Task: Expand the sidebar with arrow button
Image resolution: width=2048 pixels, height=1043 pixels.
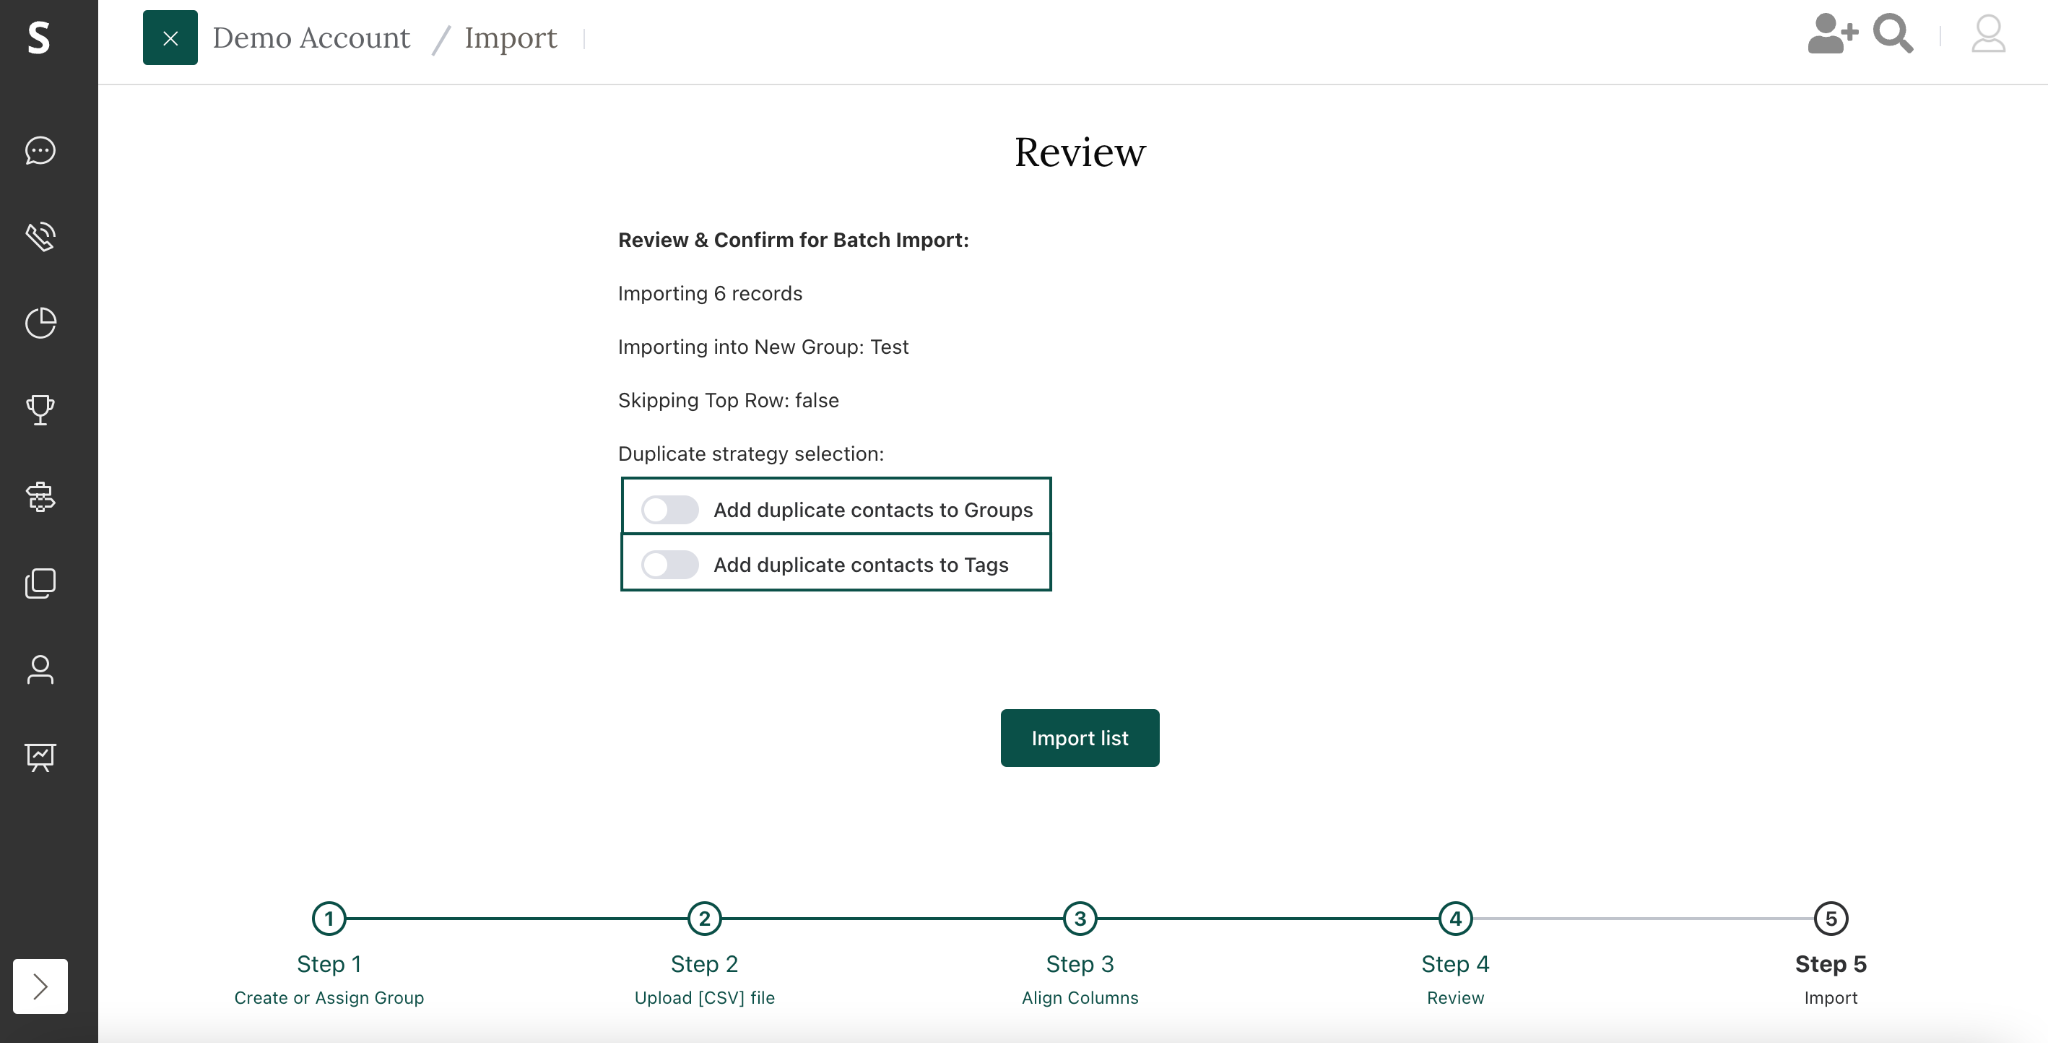Action: point(40,986)
